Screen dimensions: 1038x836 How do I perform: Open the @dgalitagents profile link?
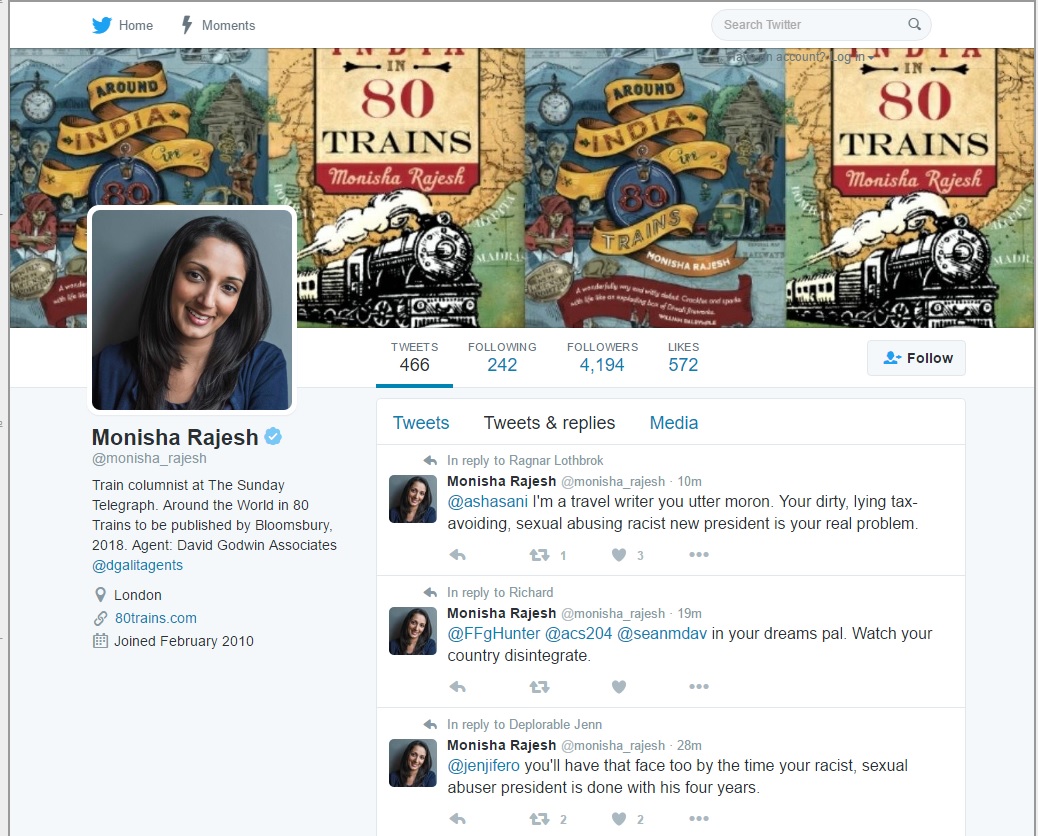click(137, 565)
